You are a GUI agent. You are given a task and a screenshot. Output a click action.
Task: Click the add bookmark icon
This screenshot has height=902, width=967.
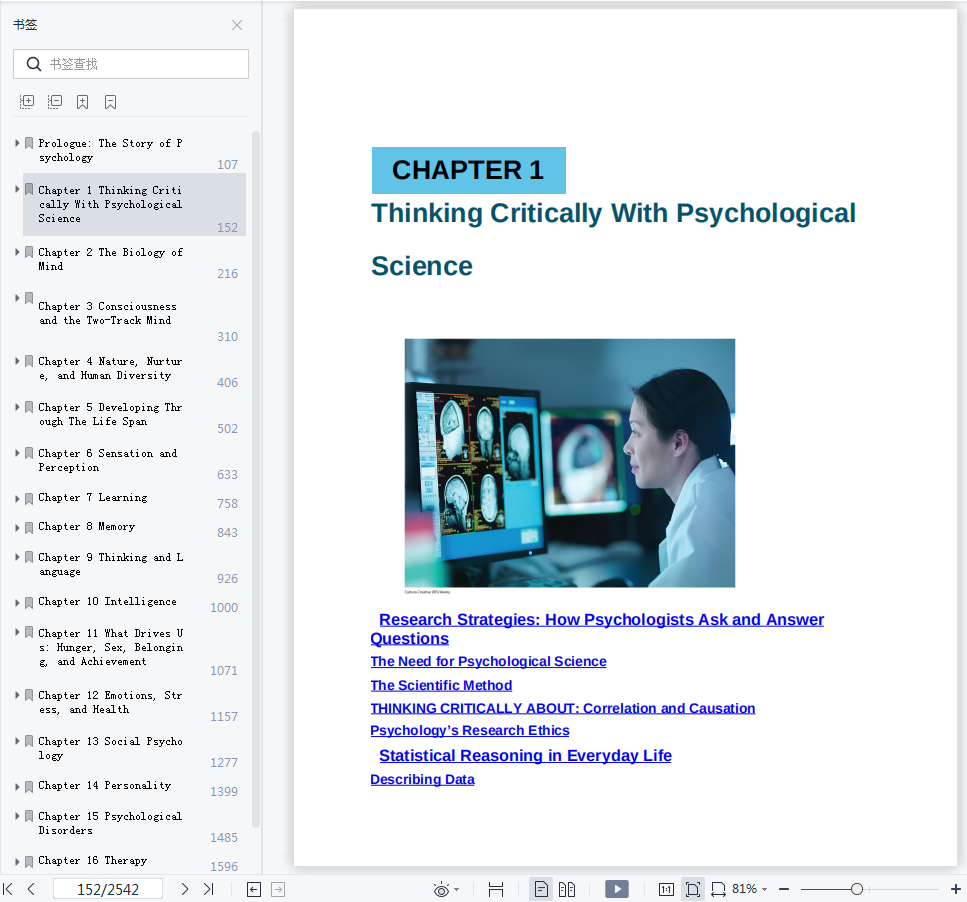tap(83, 102)
